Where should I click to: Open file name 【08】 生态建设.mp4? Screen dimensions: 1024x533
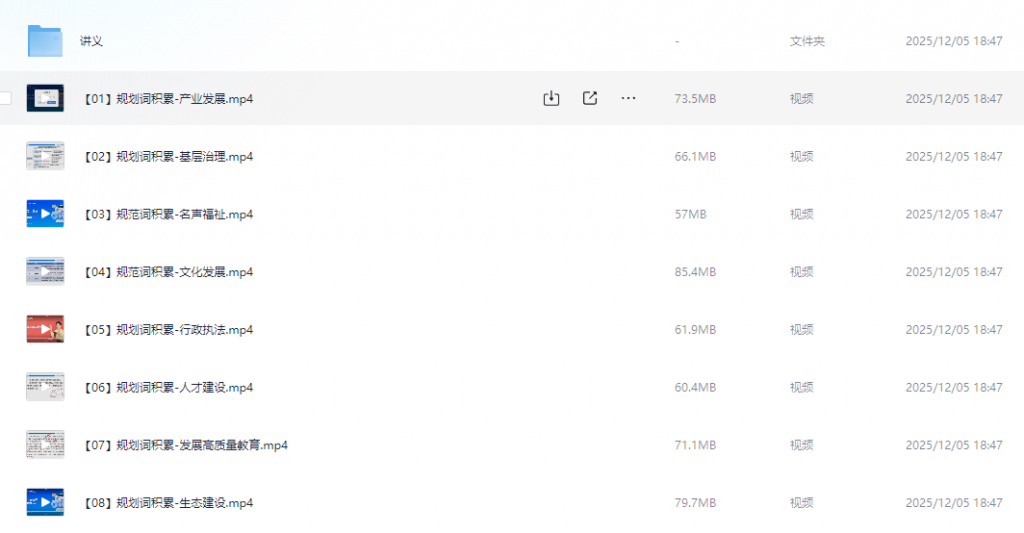[x=166, y=503]
